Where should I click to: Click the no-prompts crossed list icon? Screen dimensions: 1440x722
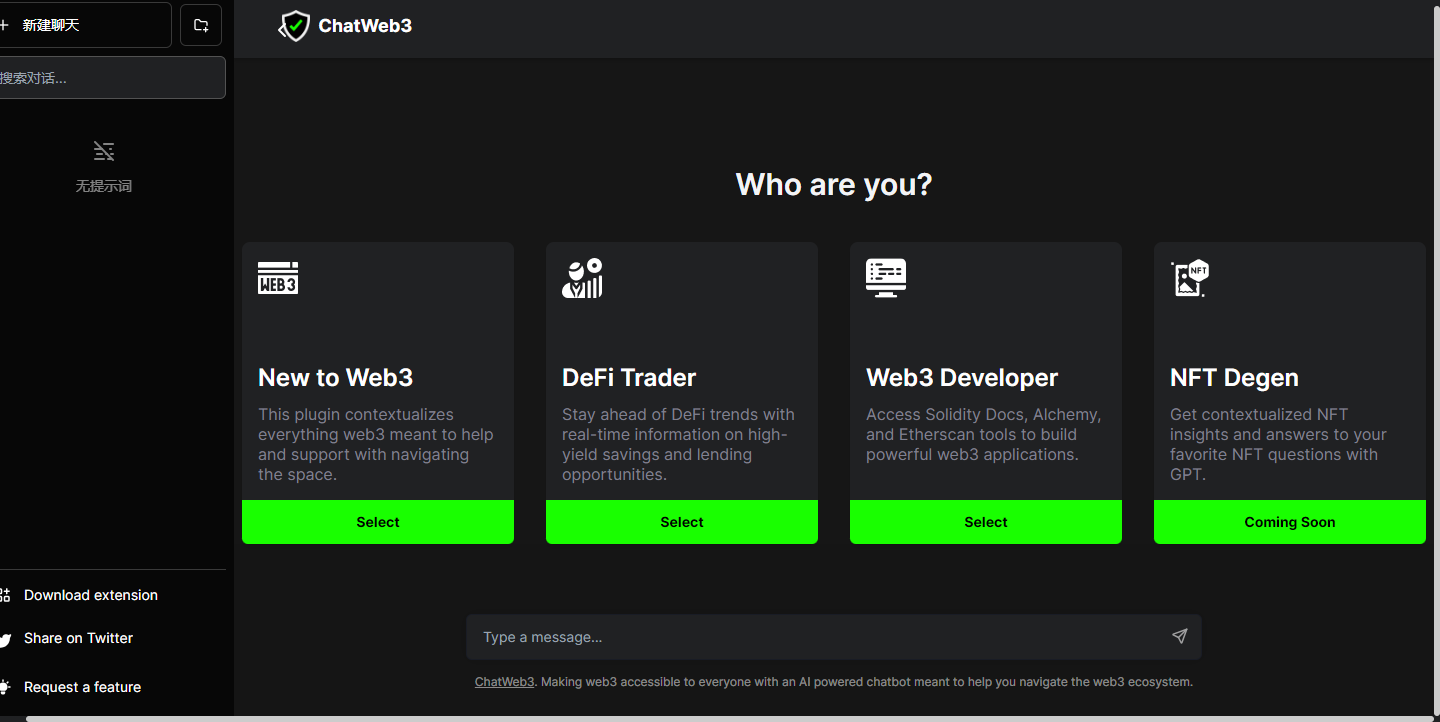pos(104,151)
